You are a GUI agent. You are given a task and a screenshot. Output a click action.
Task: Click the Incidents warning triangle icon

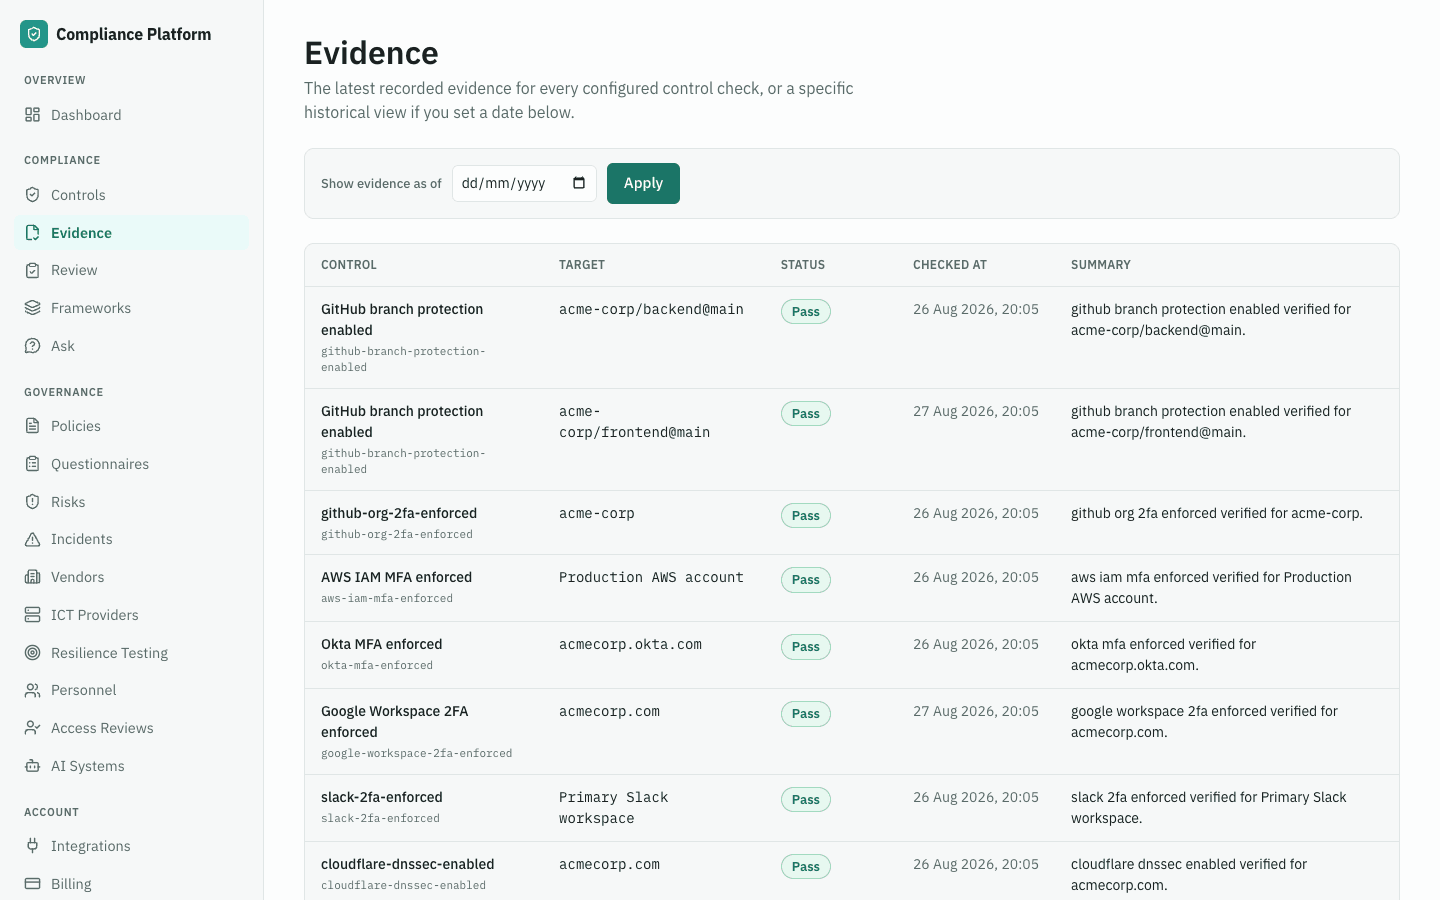33,539
